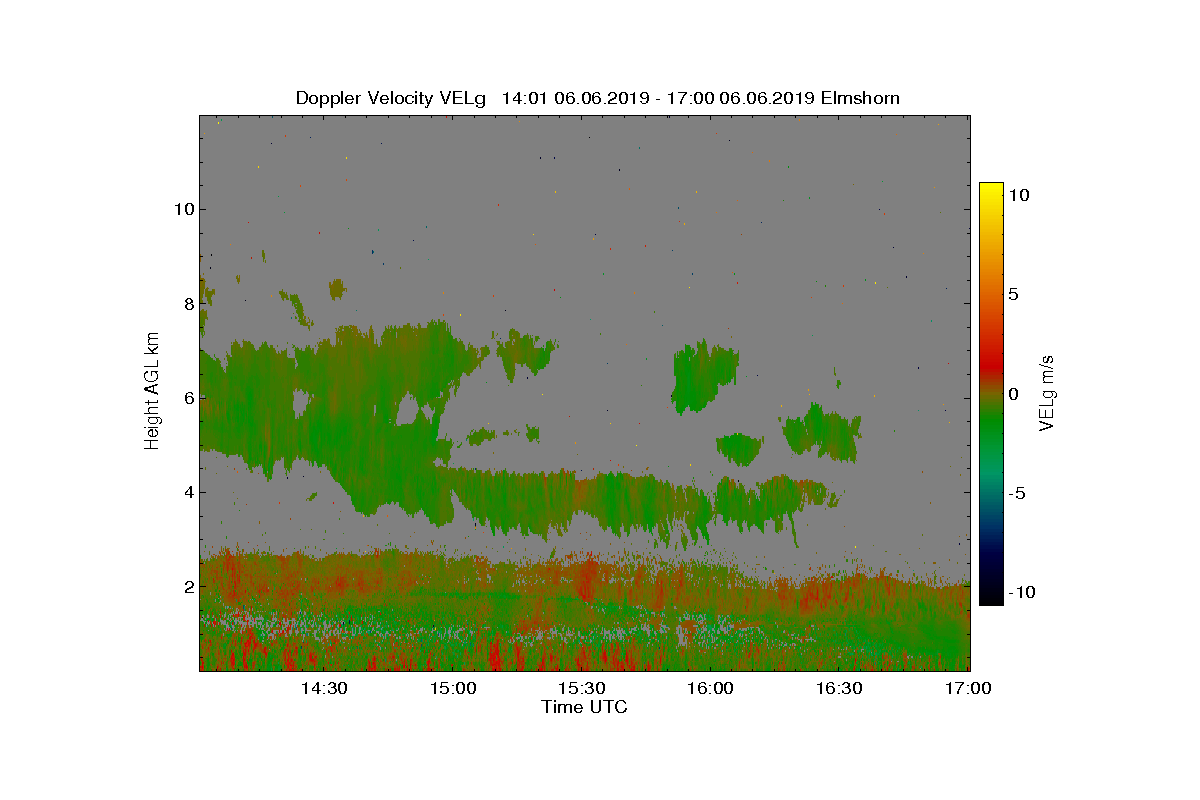
Task: Click the height tick label '2'
Action: 187,586
